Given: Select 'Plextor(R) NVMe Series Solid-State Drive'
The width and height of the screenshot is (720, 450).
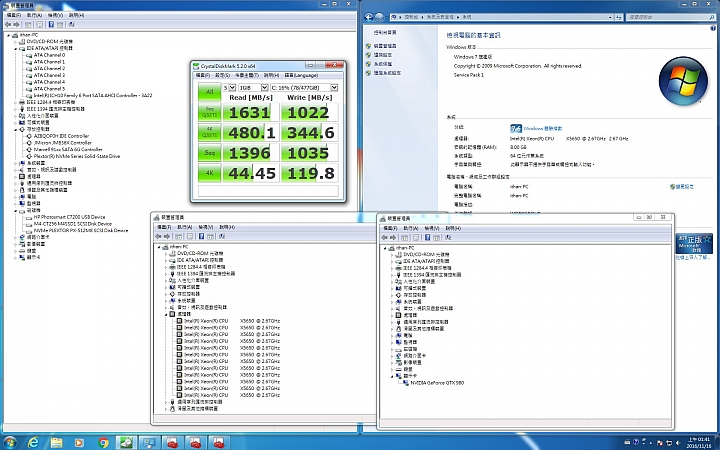Looking at the screenshot, I should click(77, 157).
